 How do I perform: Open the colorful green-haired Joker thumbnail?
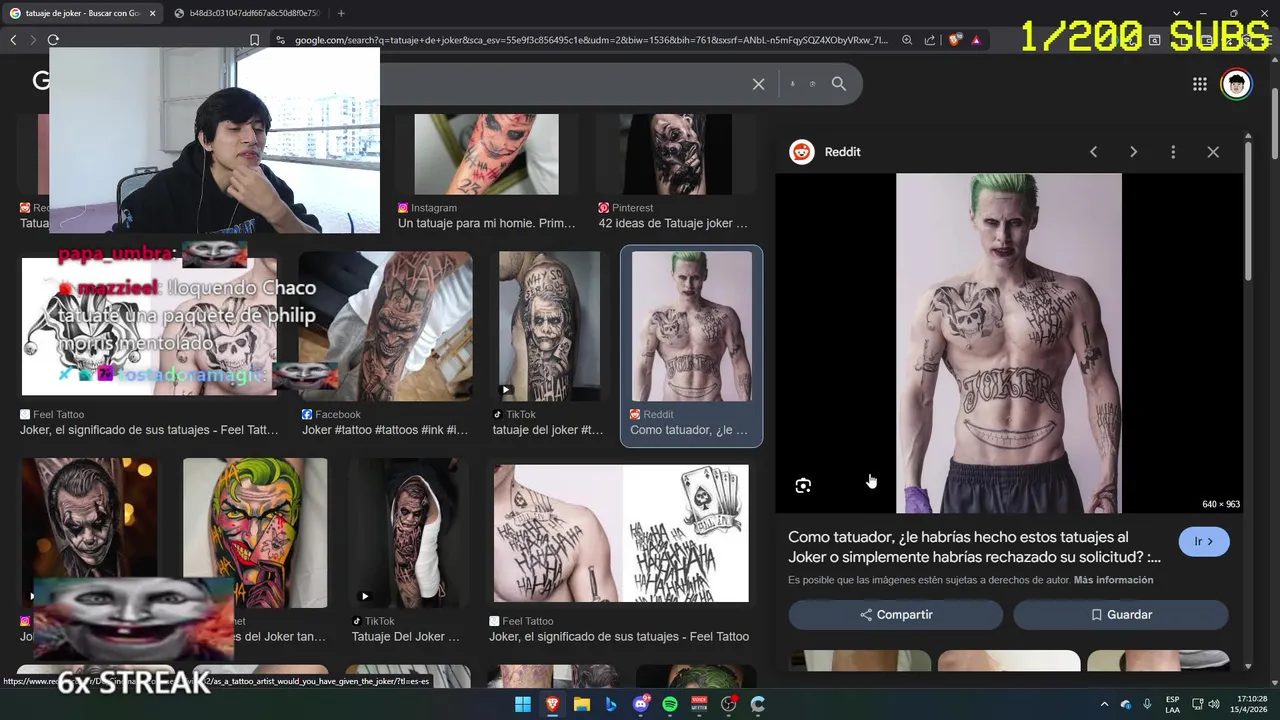pyautogui.click(x=255, y=533)
